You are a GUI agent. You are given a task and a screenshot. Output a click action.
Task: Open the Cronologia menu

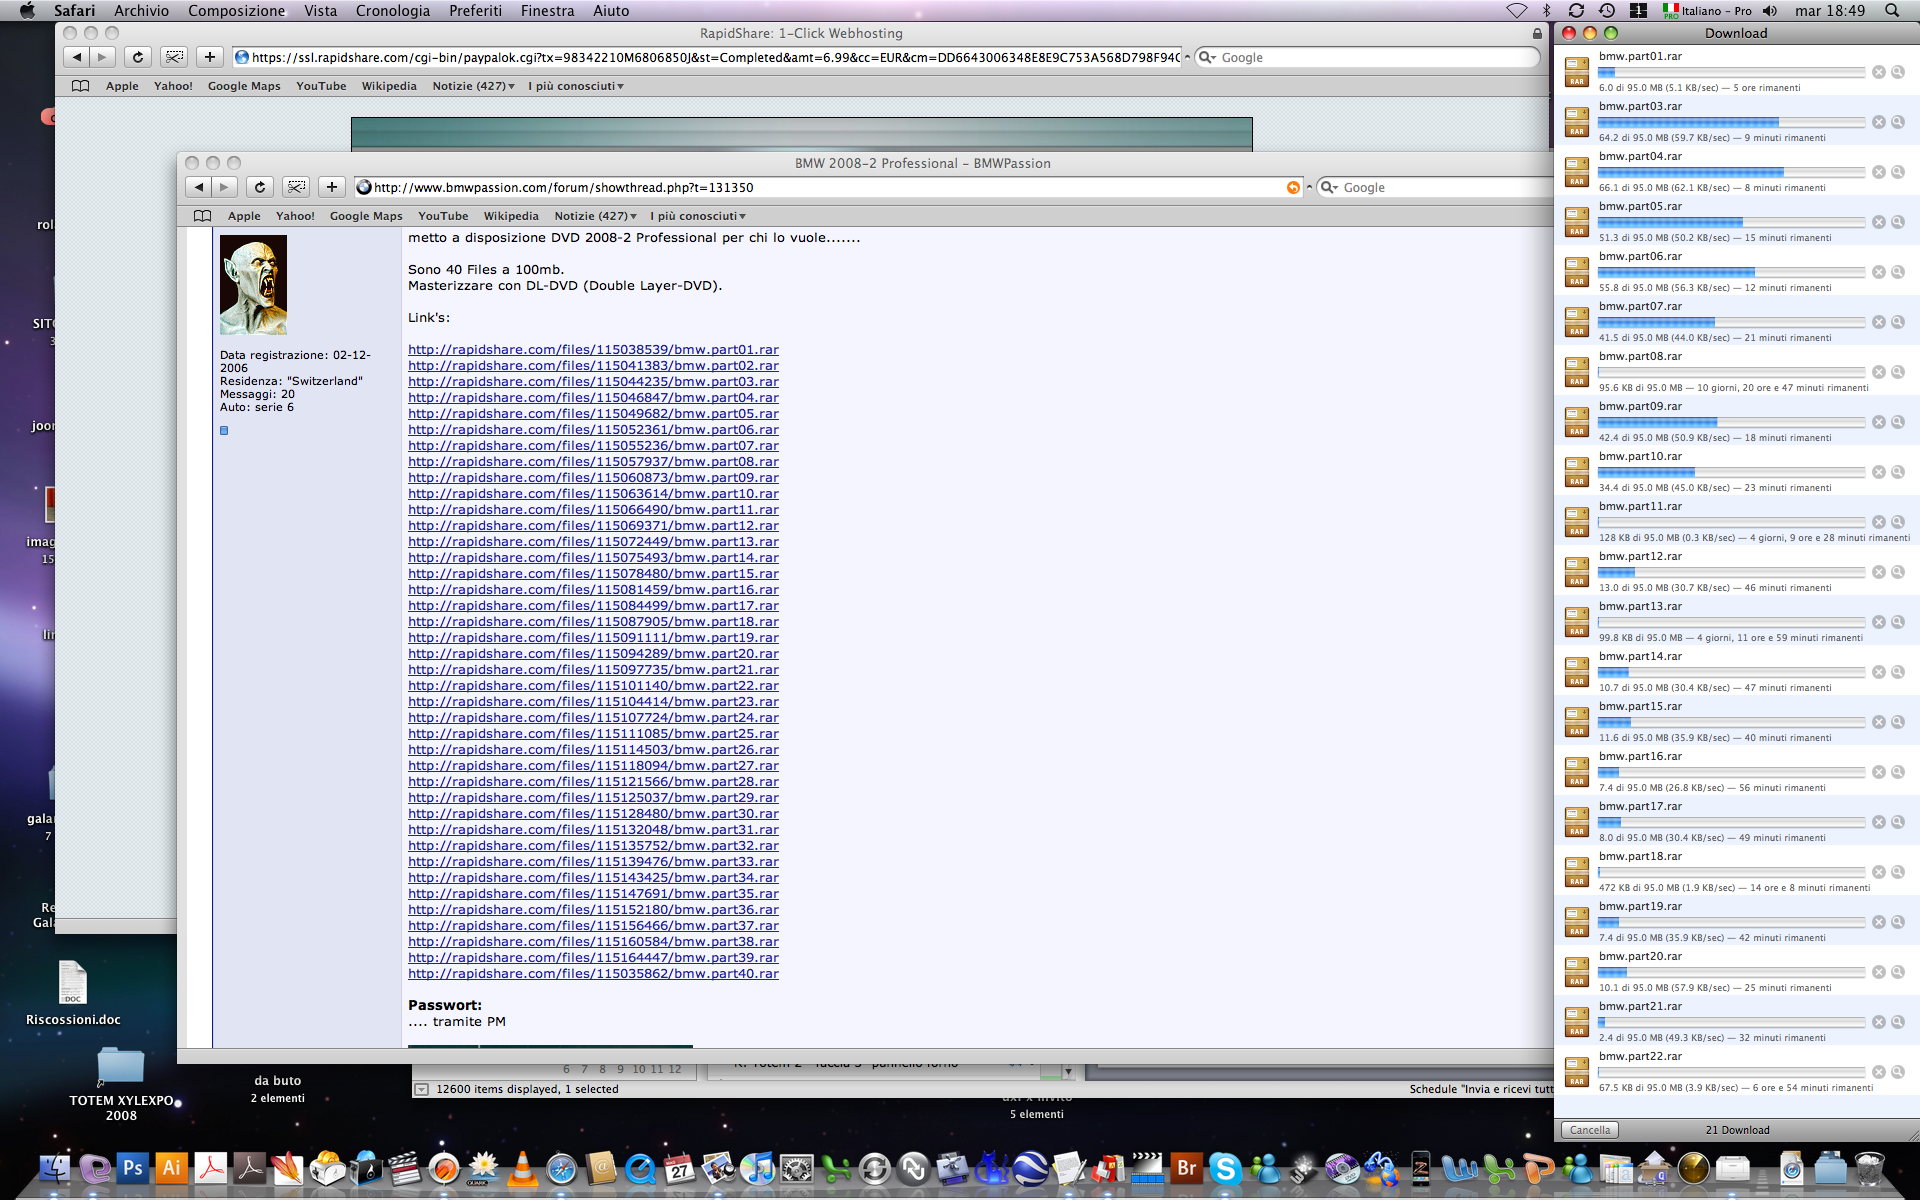(x=392, y=11)
